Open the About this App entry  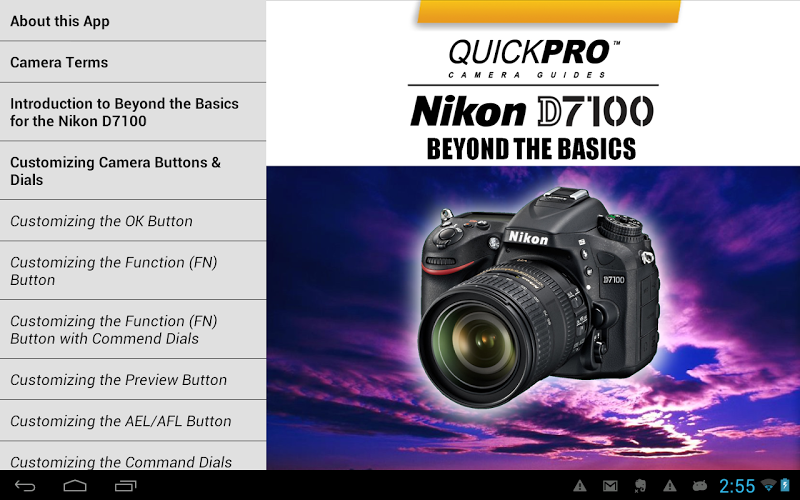tap(133, 20)
